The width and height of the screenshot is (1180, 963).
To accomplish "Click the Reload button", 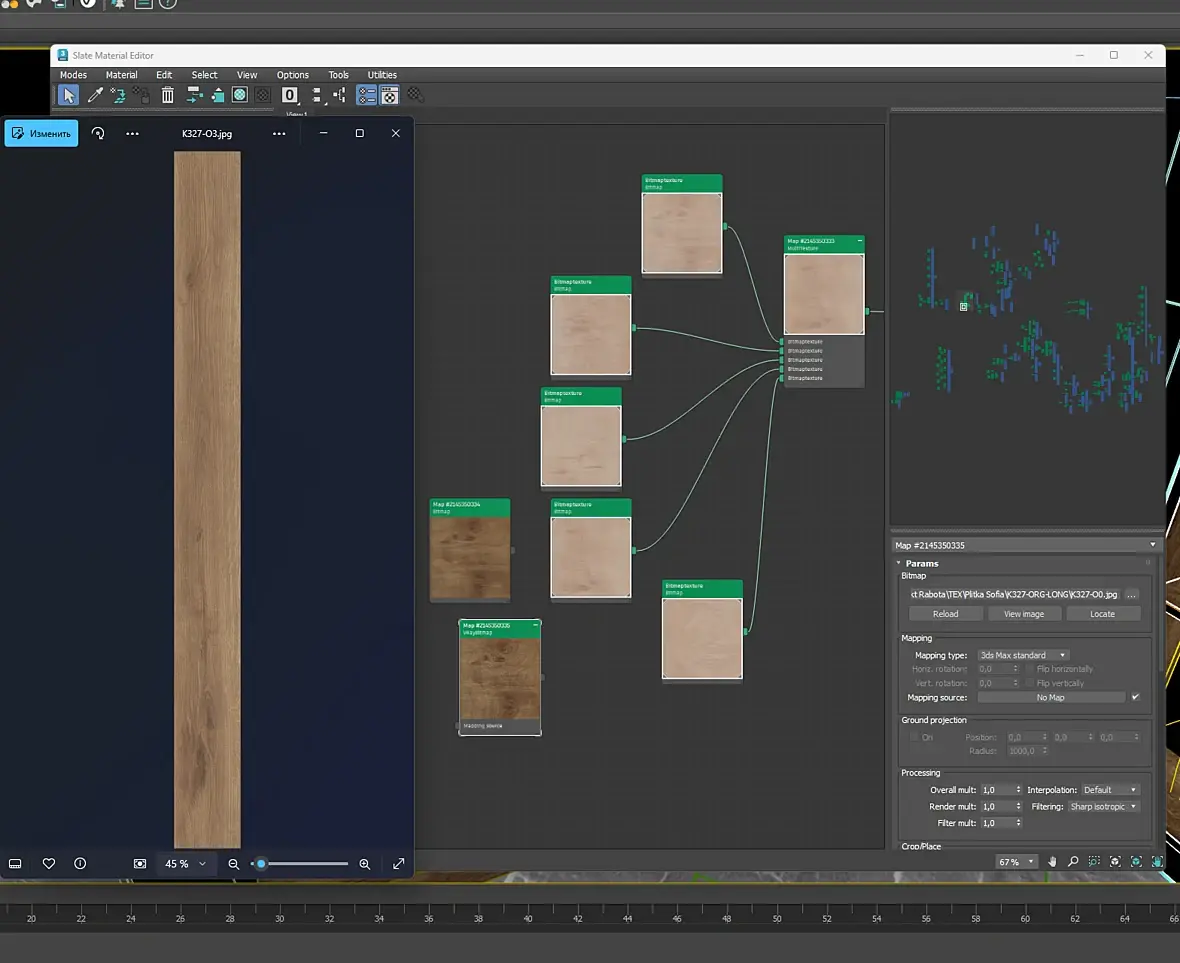I will coord(945,614).
